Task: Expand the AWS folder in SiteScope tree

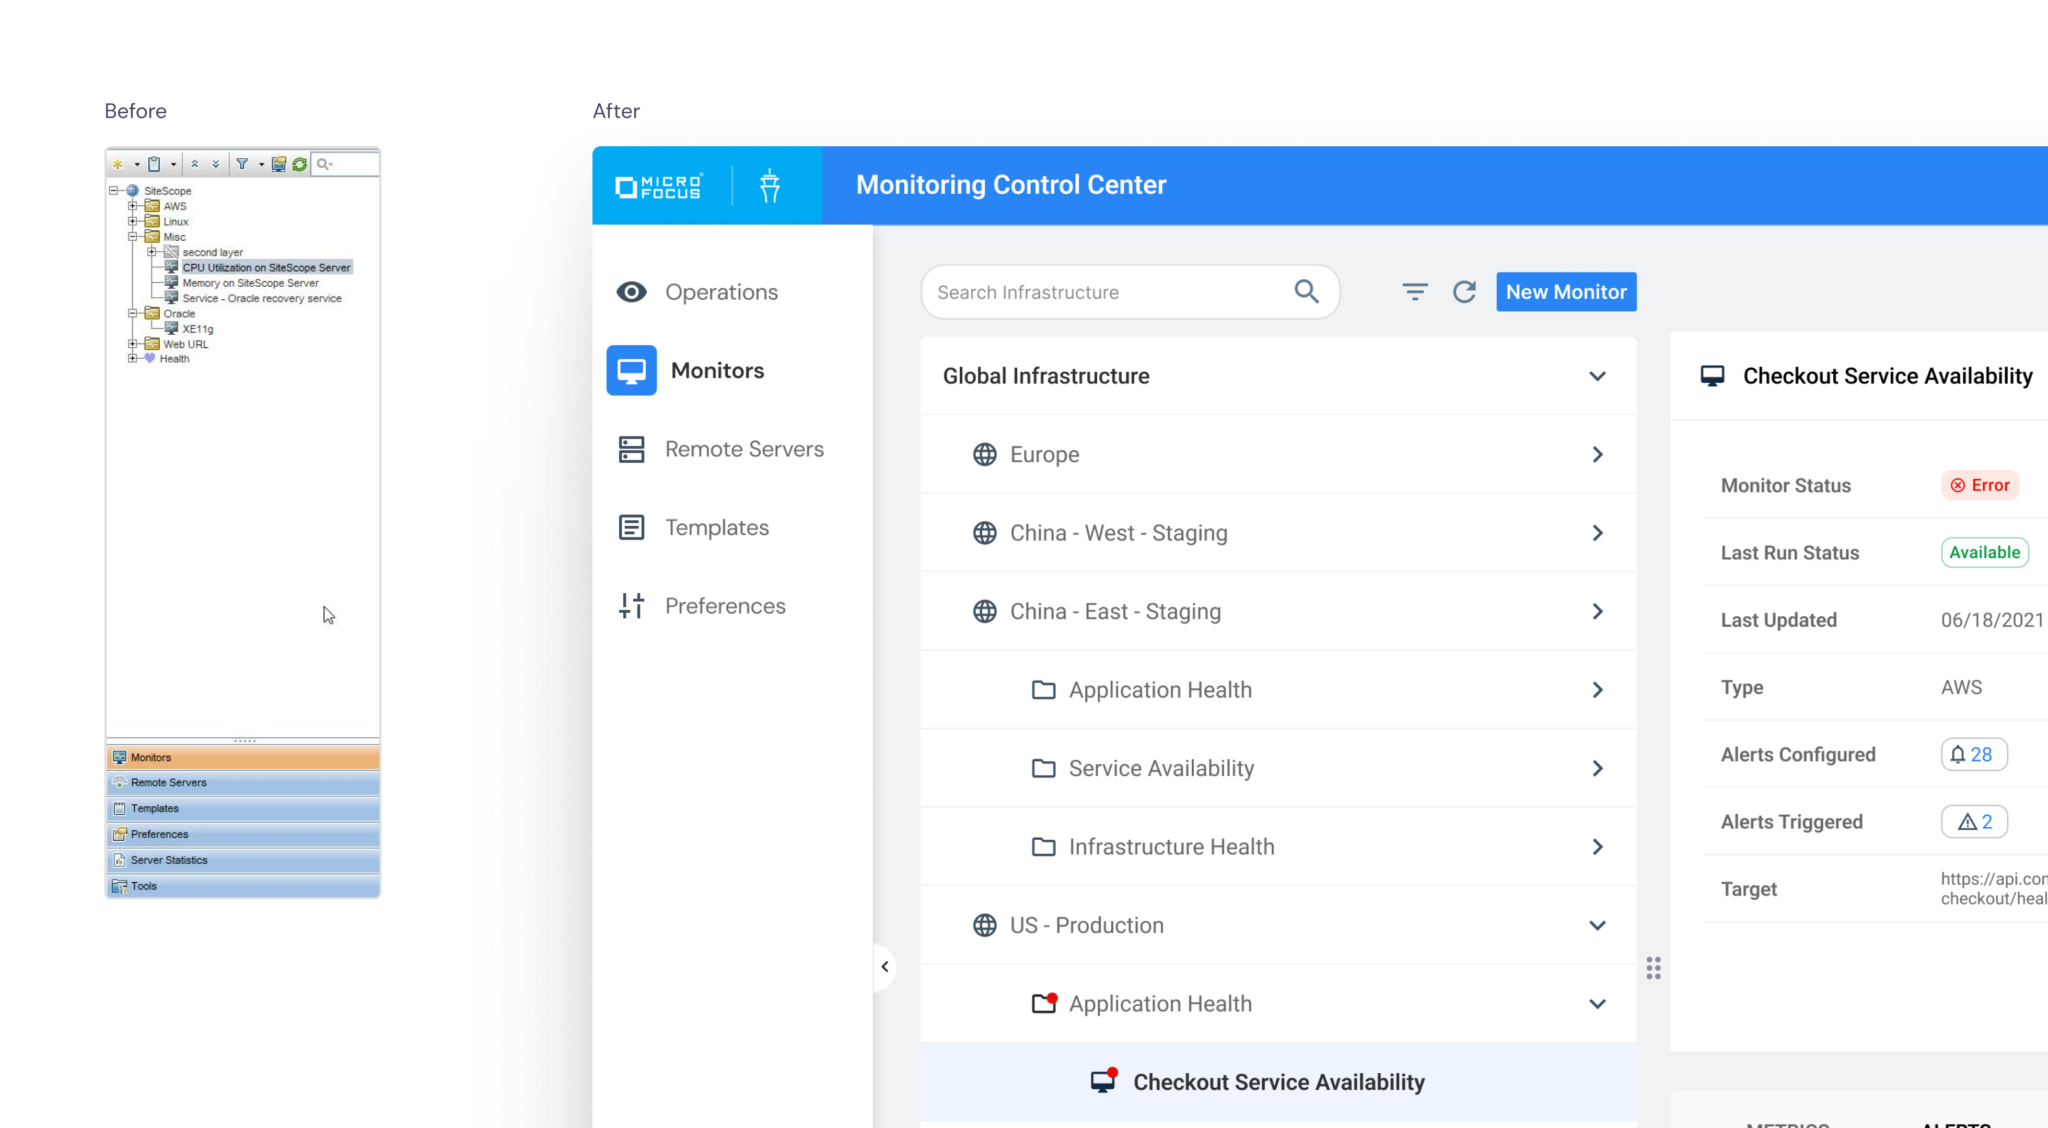Action: click(x=132, y=206)
